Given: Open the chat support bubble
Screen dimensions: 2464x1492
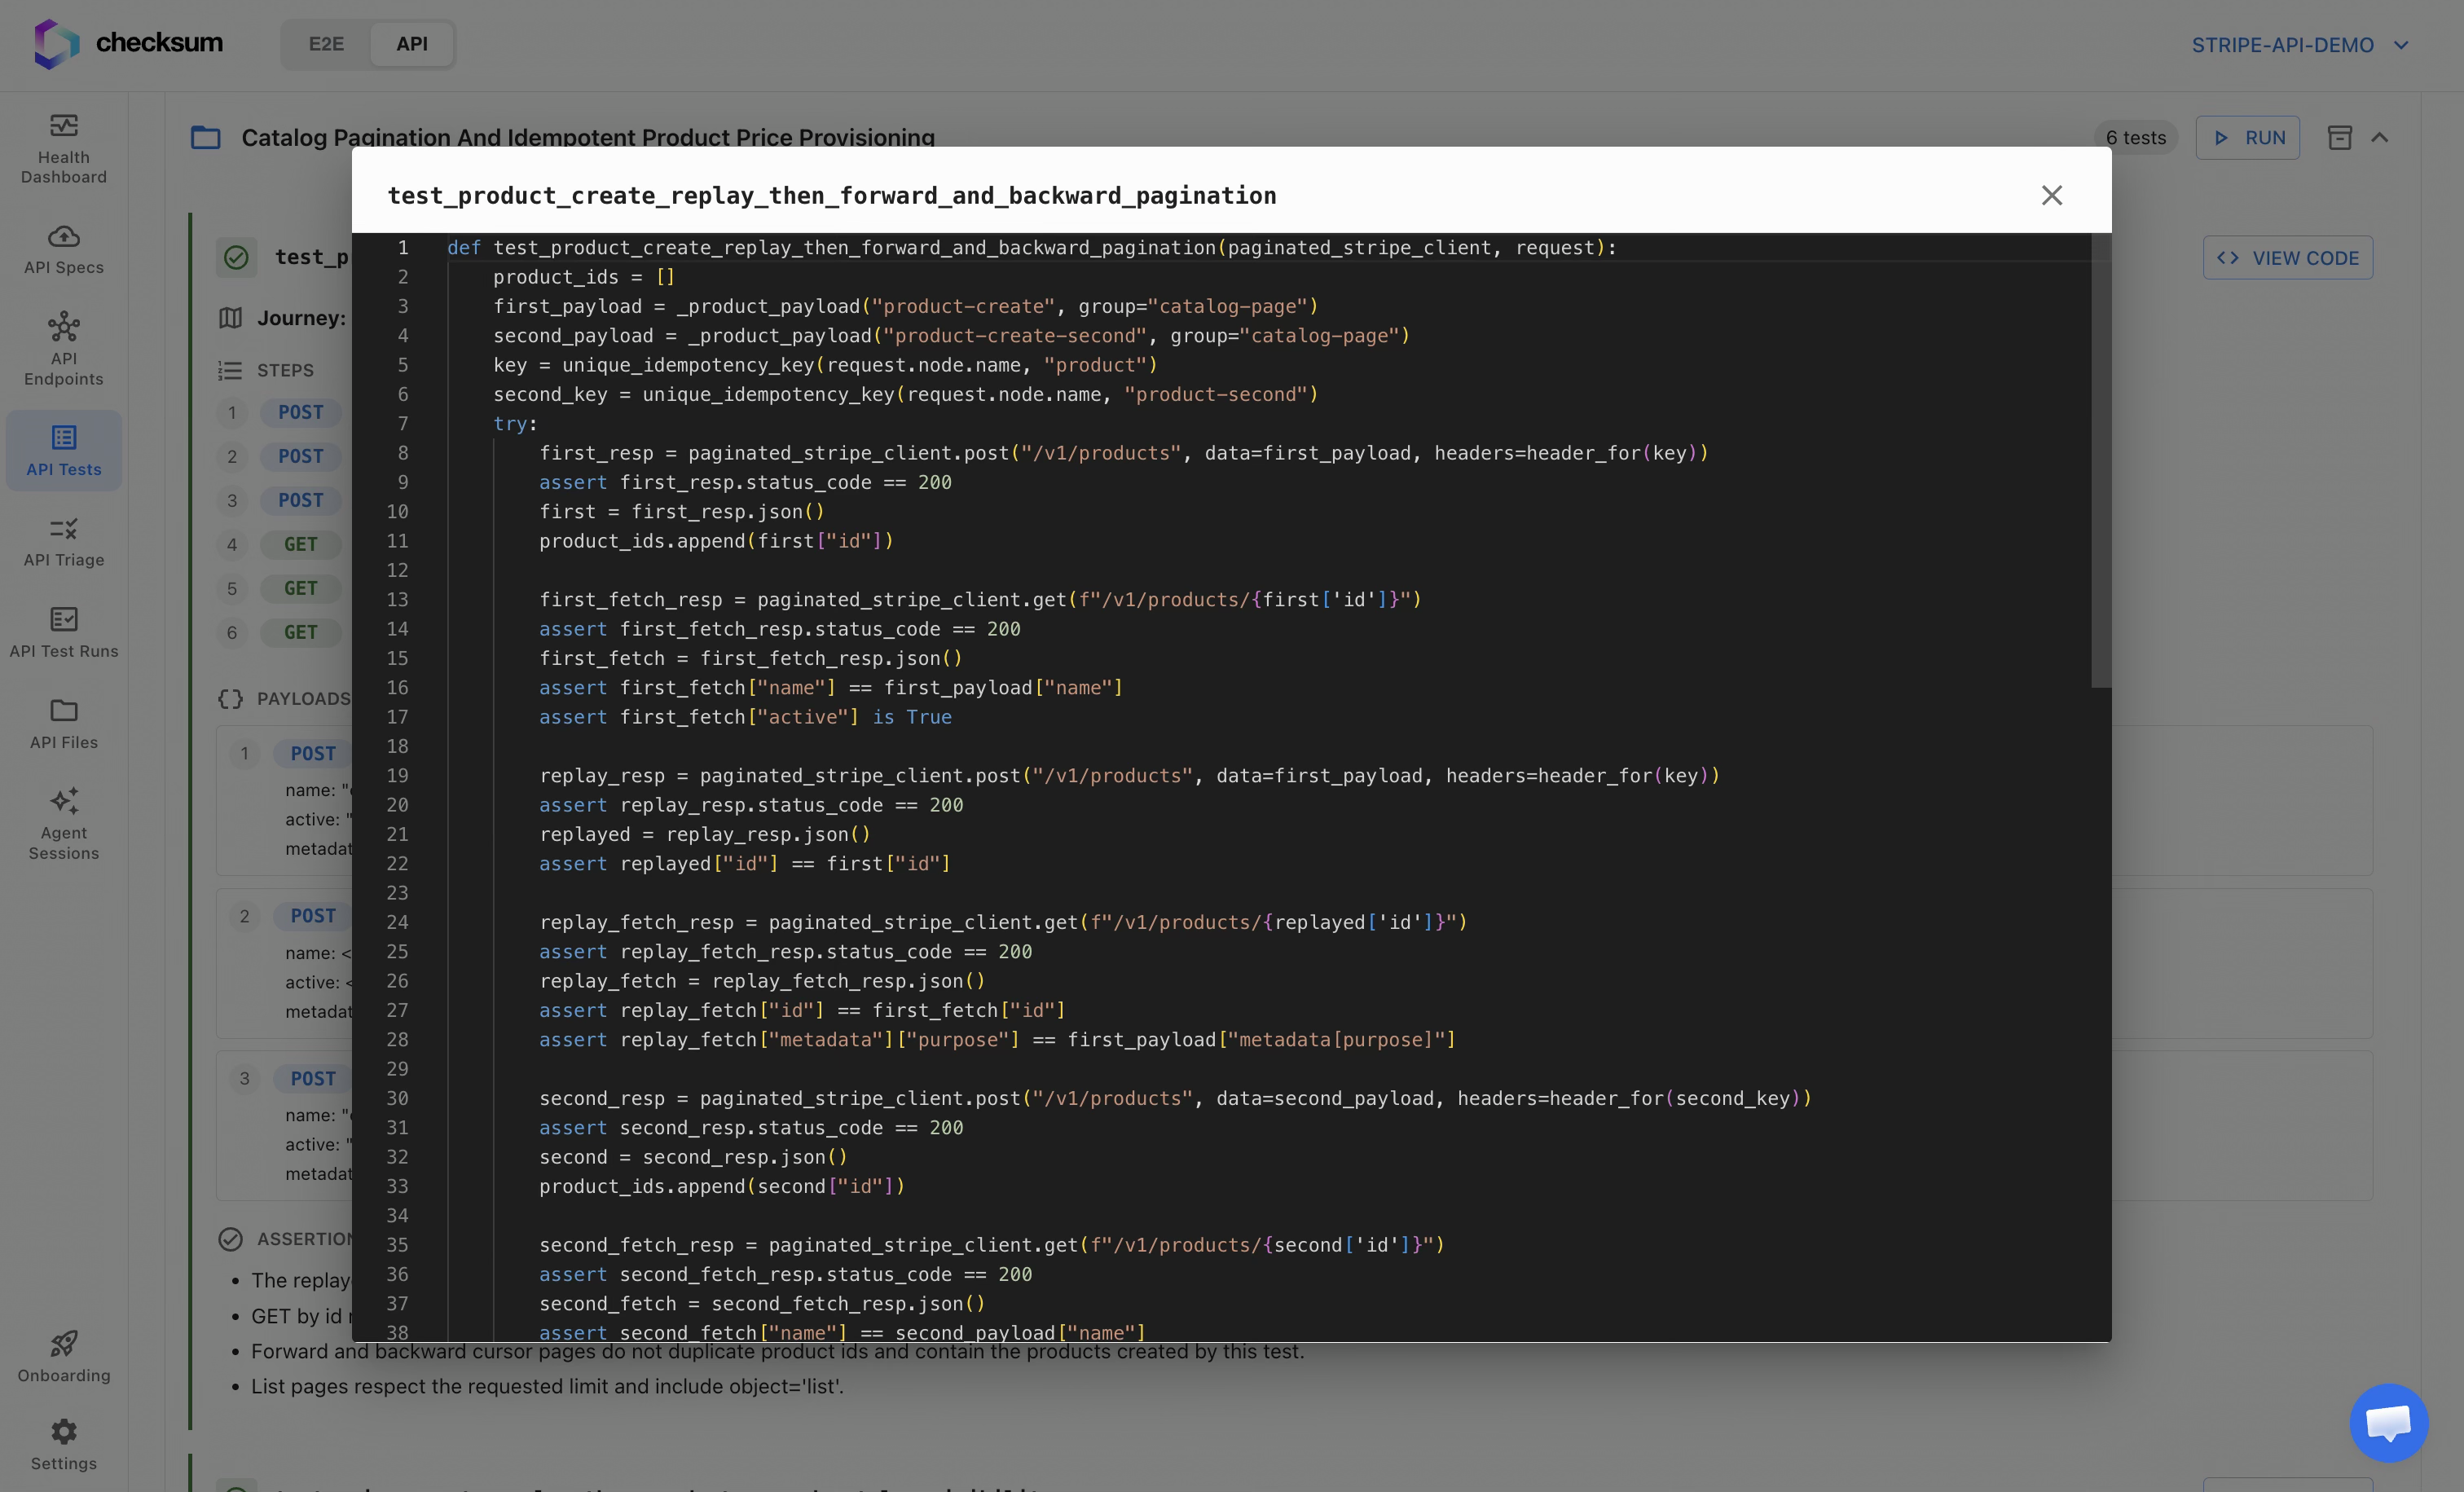Looking at the screenshot, I should point(2388,1422).
